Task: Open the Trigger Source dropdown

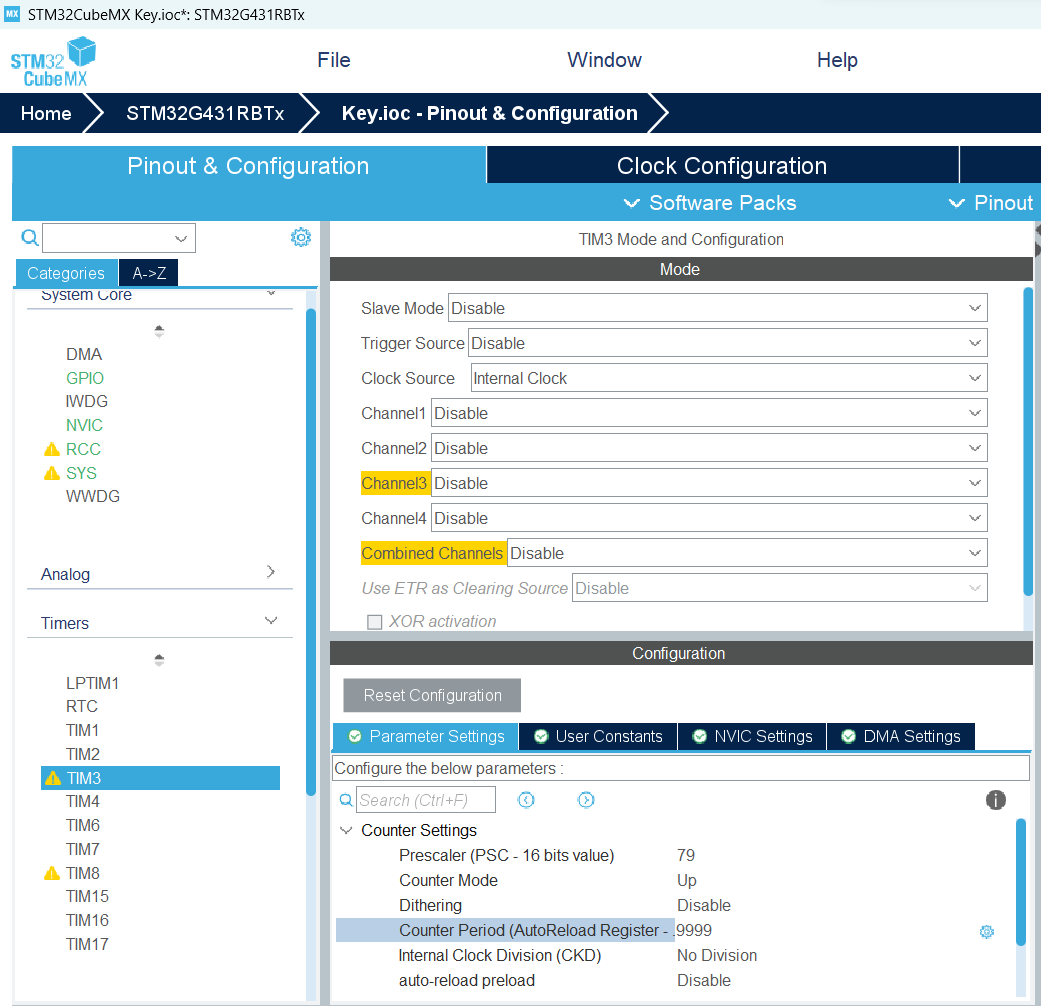Action: [728, 343]
